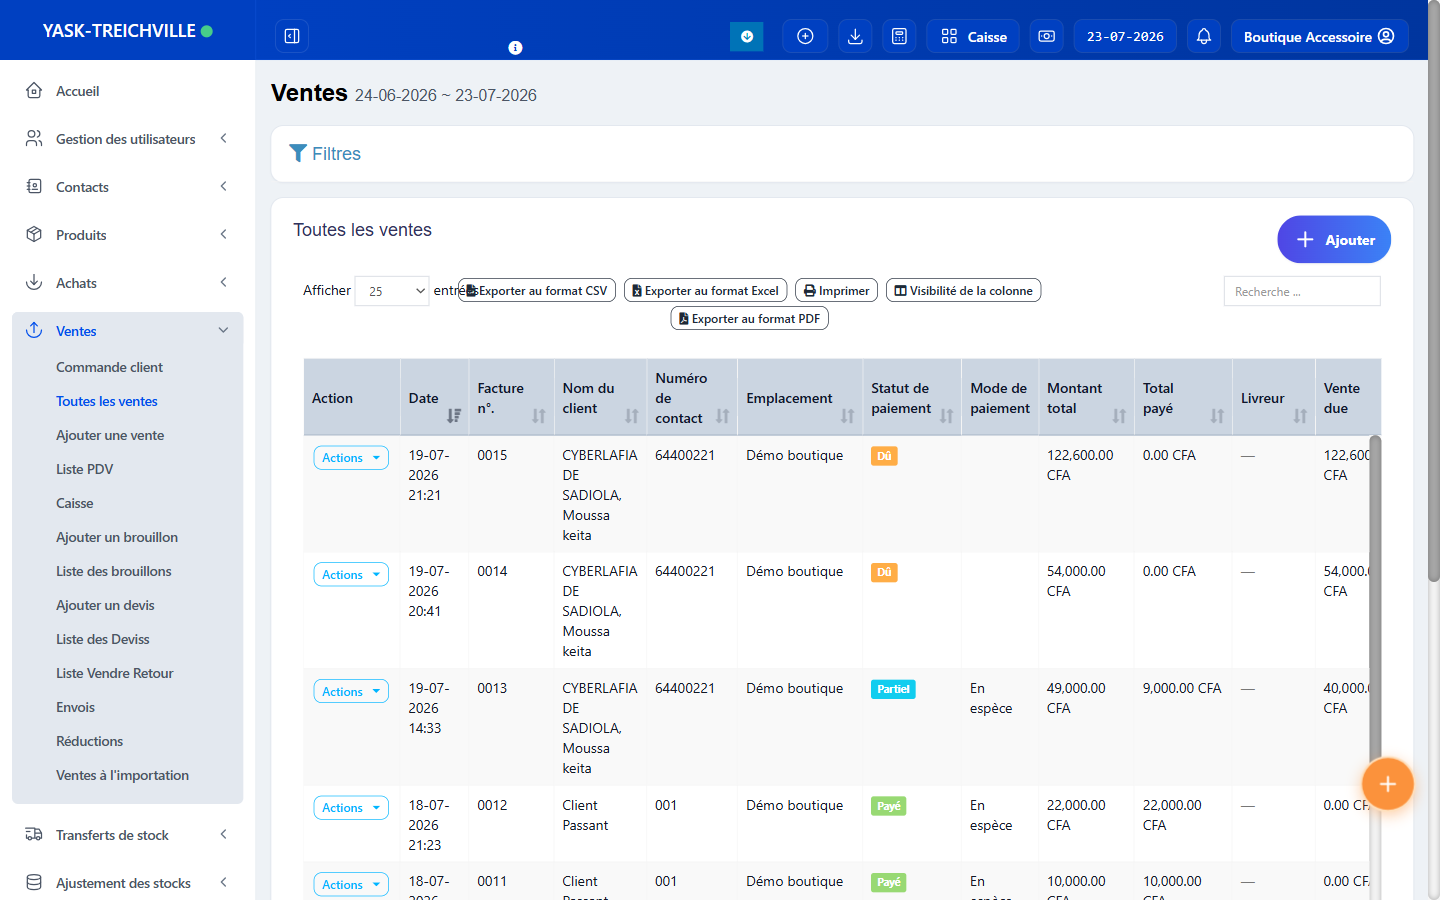This screenshot has width=1440, height=900.
Task: Click the Dû status badge of invoice 0015
Action: click(x=884, y=456)
